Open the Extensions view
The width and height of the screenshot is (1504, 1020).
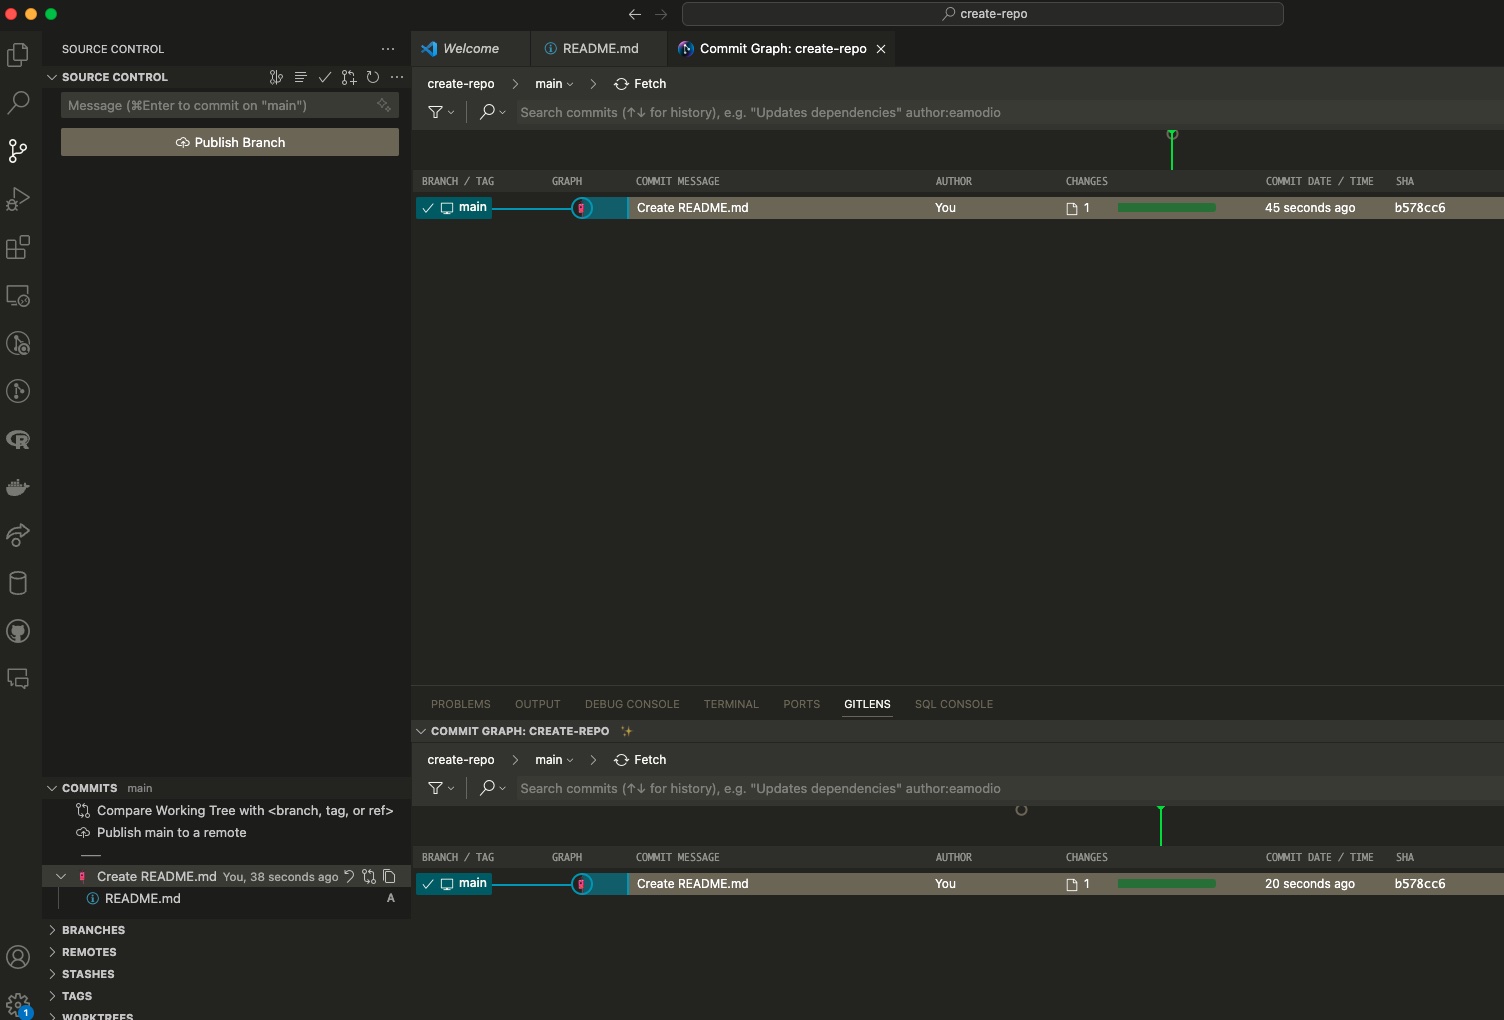18,247
